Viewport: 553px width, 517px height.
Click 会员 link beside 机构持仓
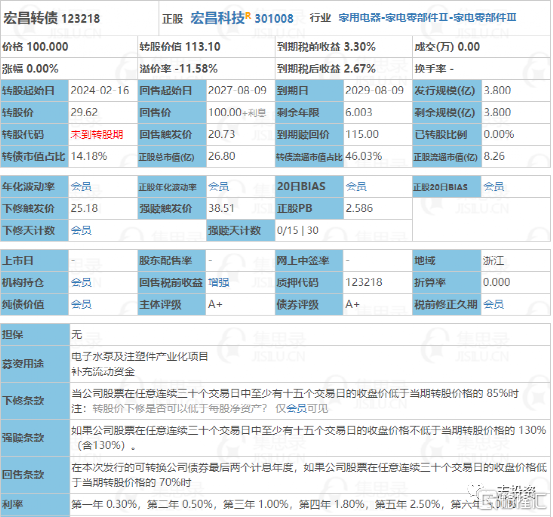point(81,282)
